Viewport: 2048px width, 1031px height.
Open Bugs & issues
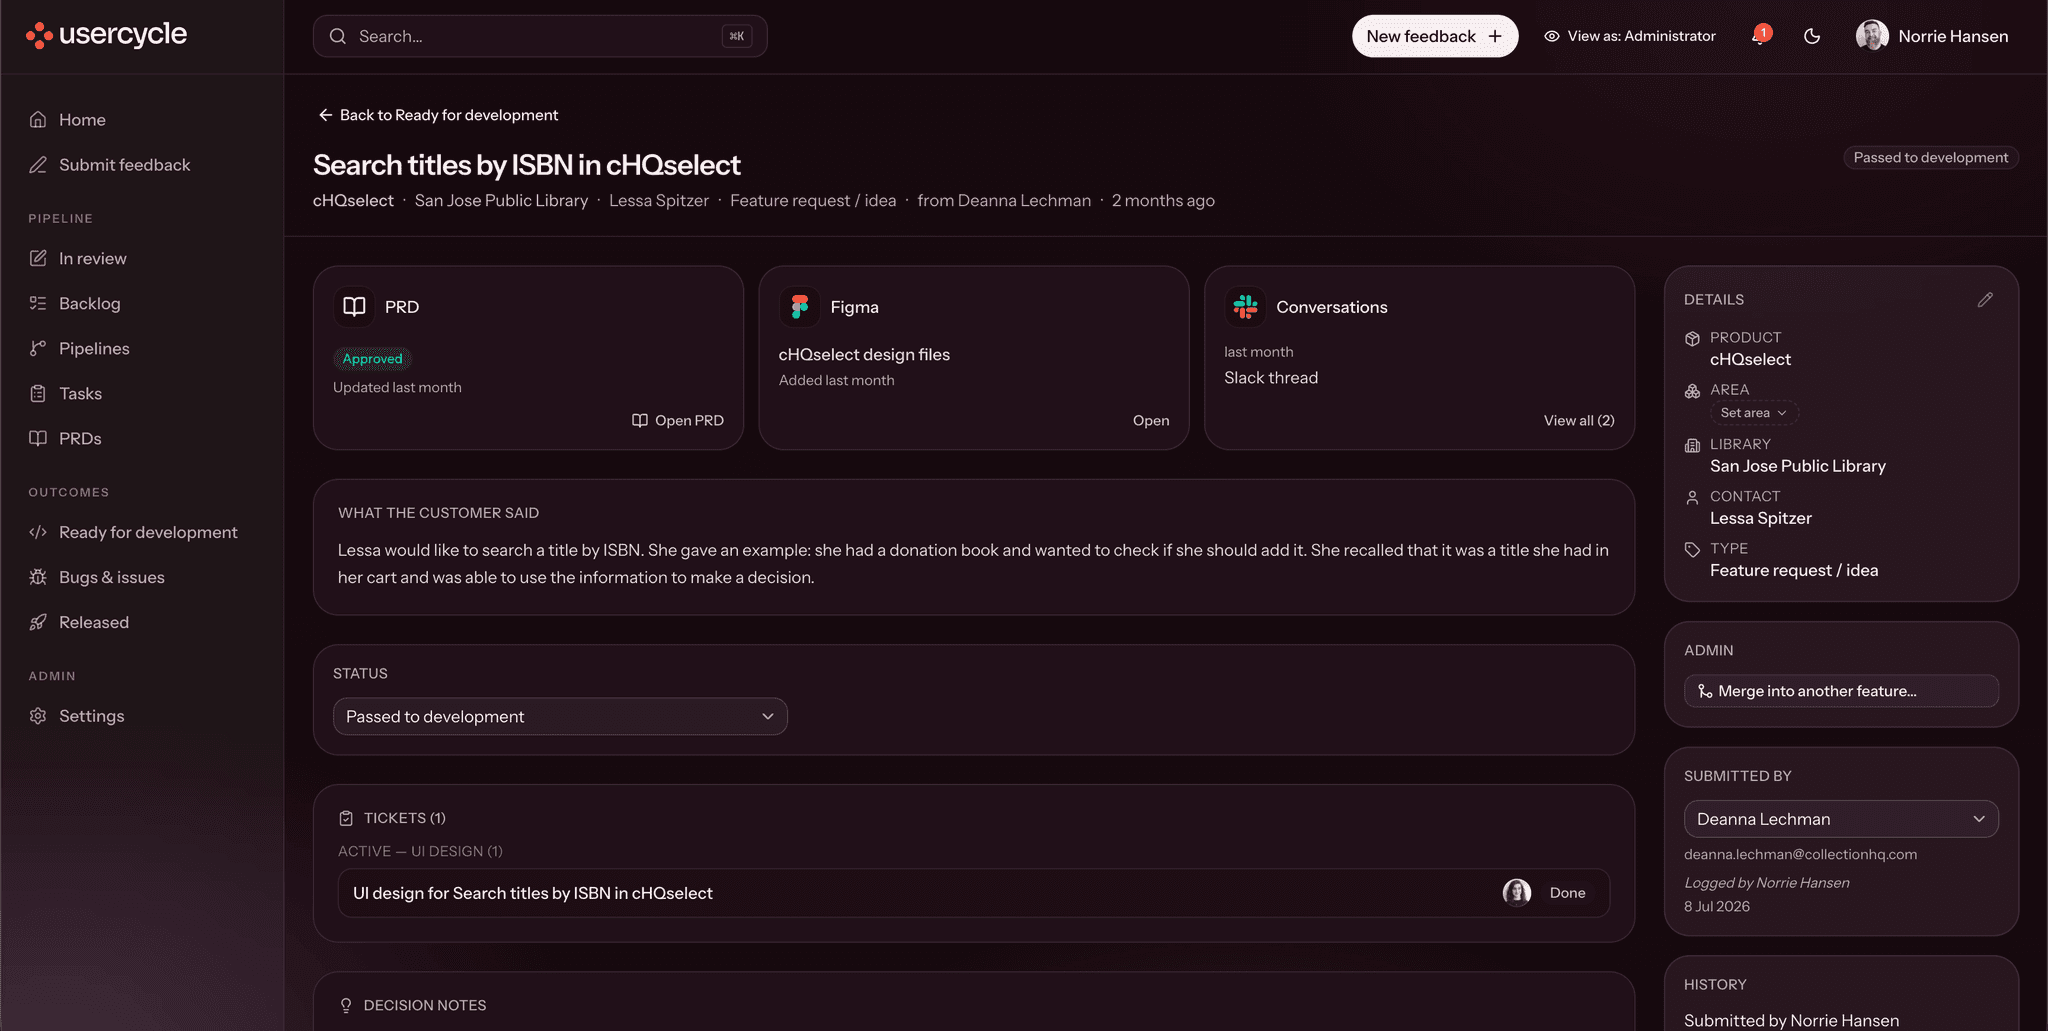tap(142, 578)
